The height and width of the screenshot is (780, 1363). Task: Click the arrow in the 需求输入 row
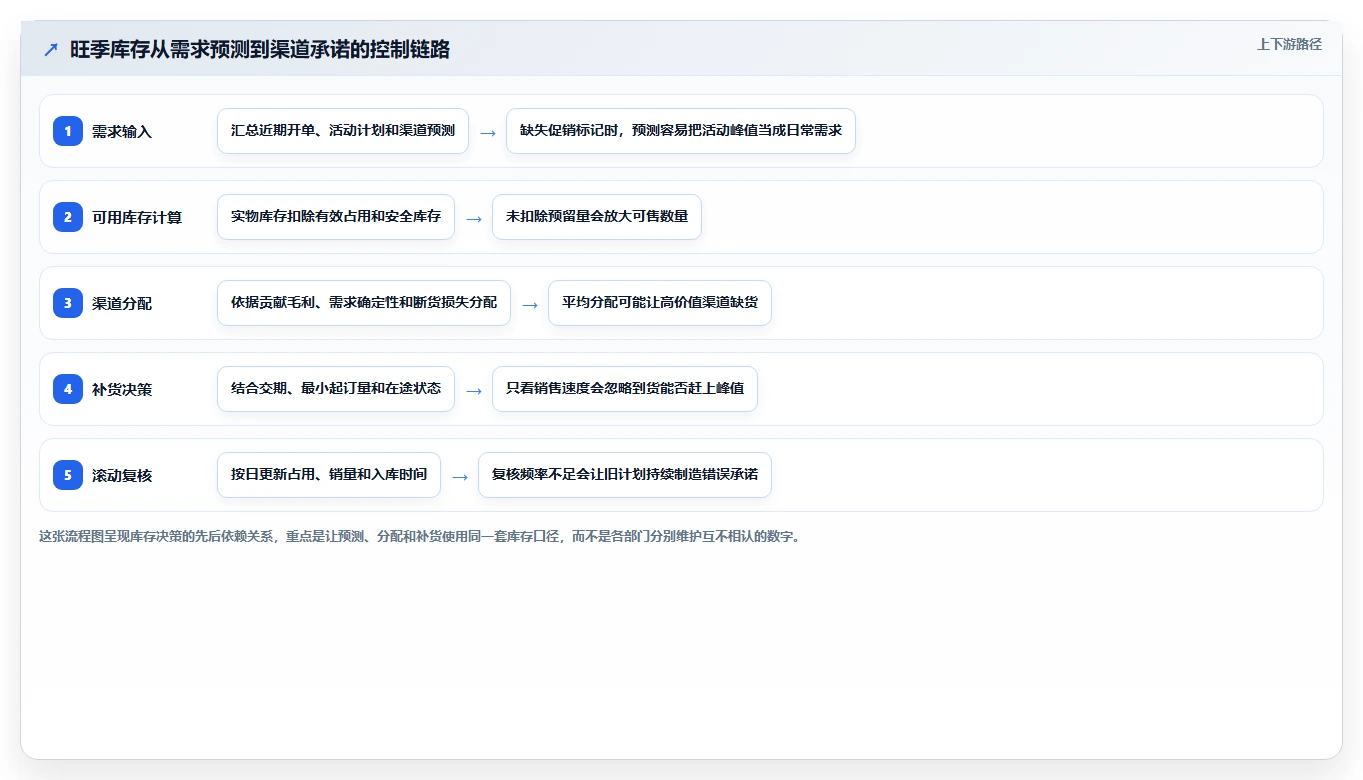tap(488, 132)
